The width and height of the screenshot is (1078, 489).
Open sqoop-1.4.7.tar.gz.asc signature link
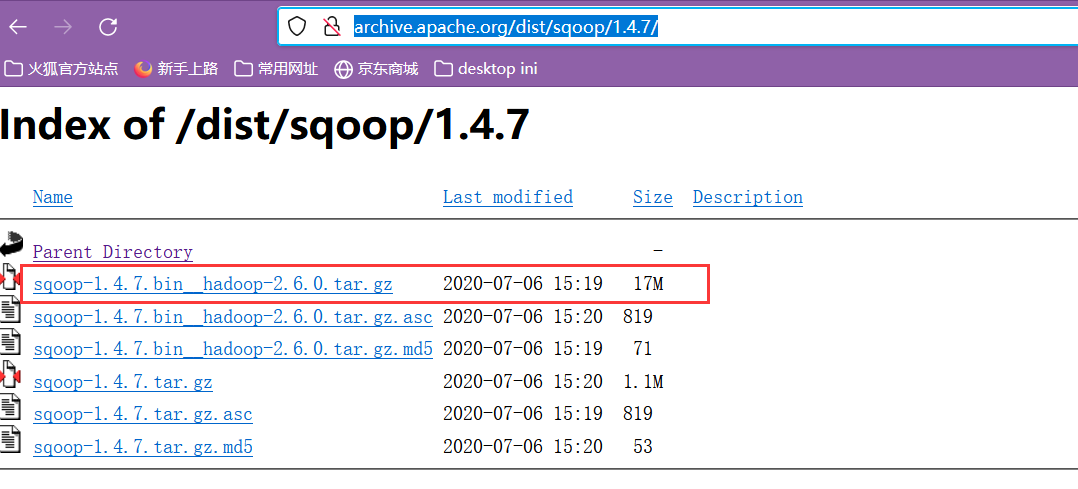click(142, 415)
